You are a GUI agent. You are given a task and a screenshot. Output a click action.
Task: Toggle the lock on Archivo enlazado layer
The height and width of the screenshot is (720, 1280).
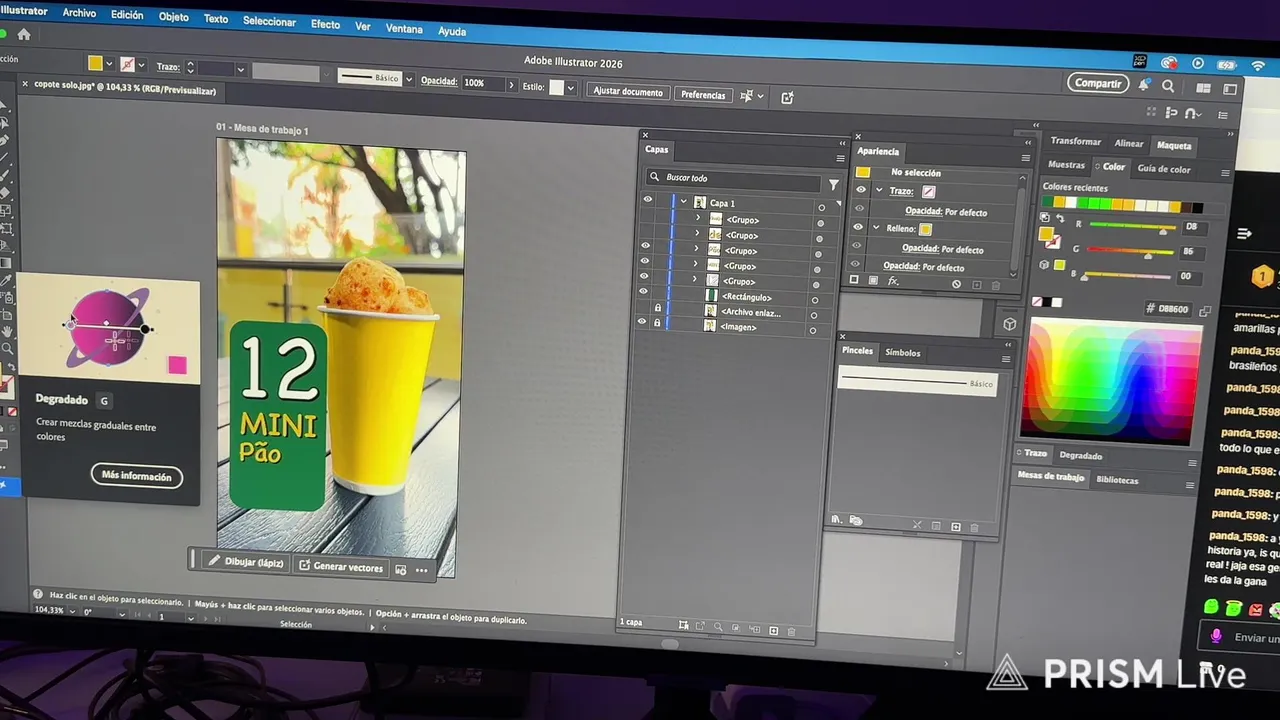(x=657, y=307)
